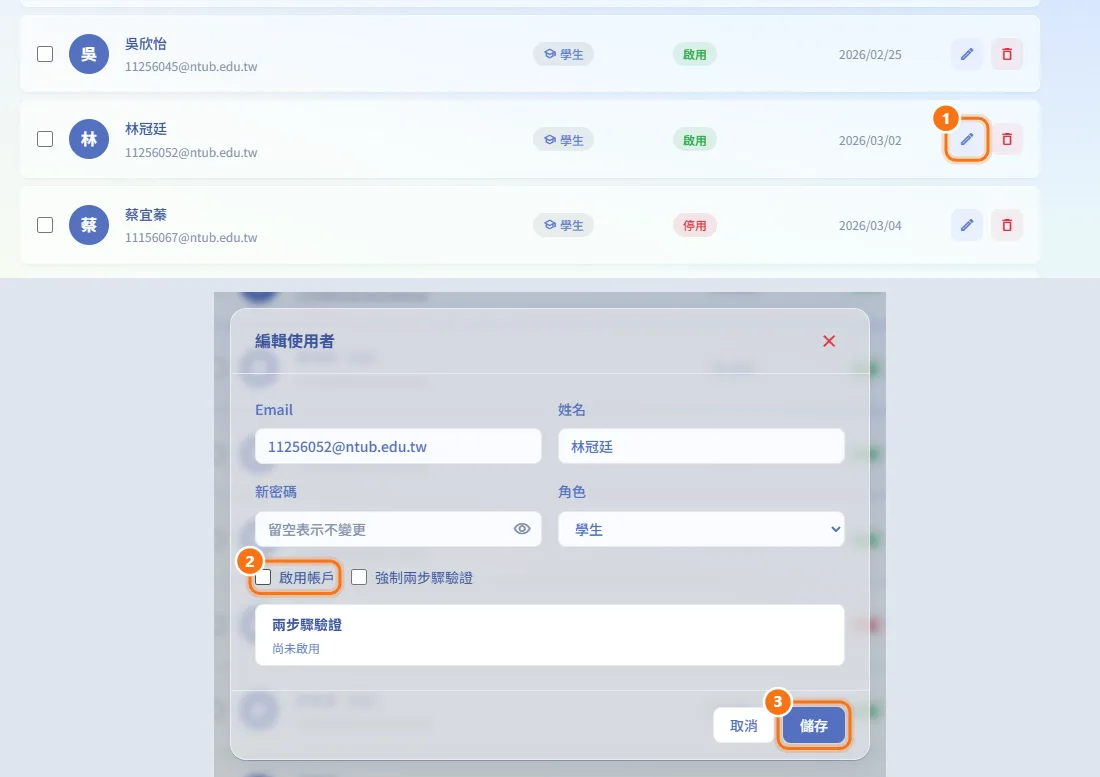Click 編輯使用者 dialog title
The height and width of the screenshot is (777, 1100).
coord(295,341)
